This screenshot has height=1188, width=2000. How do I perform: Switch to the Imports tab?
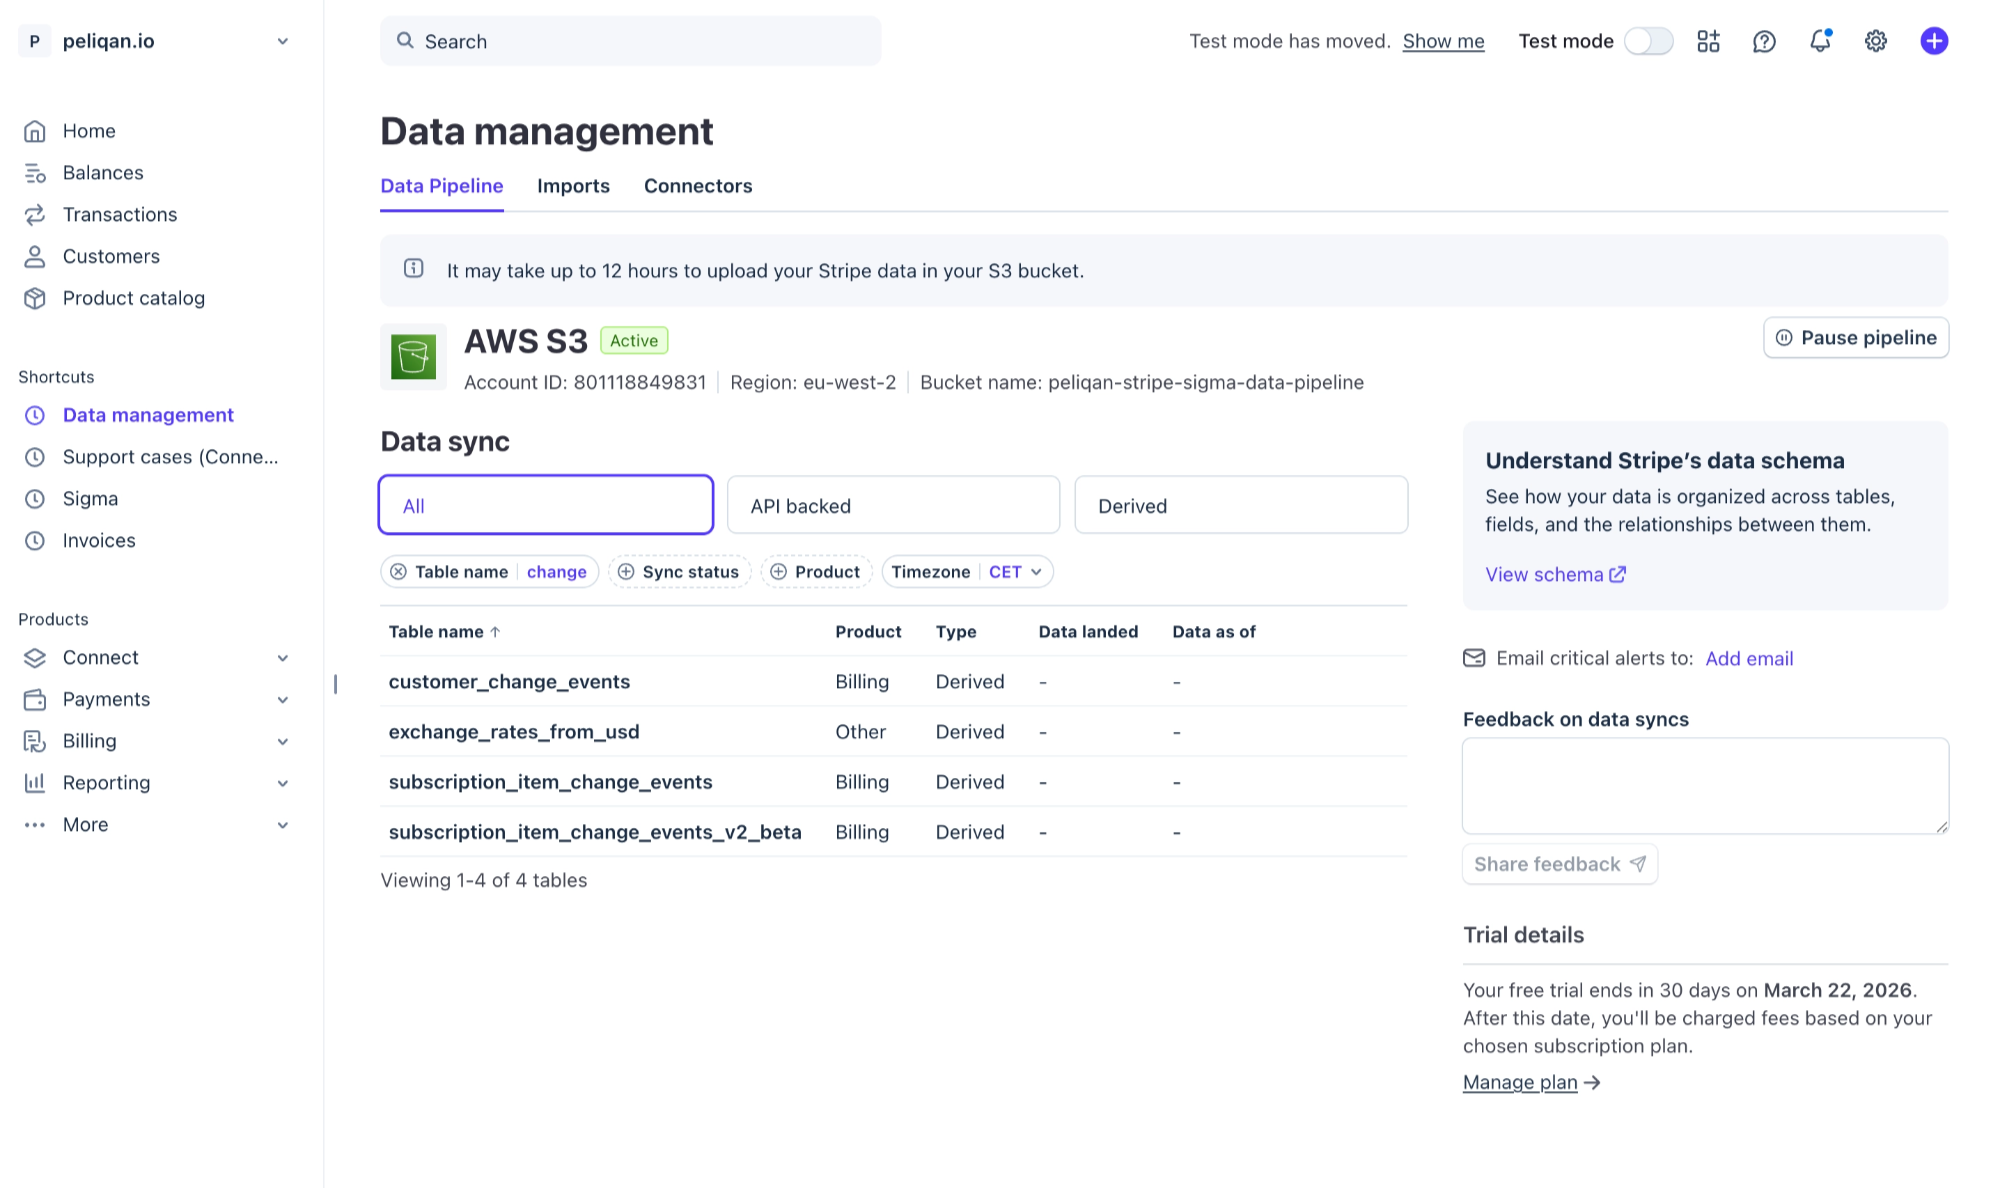click(x=573, y=186)
